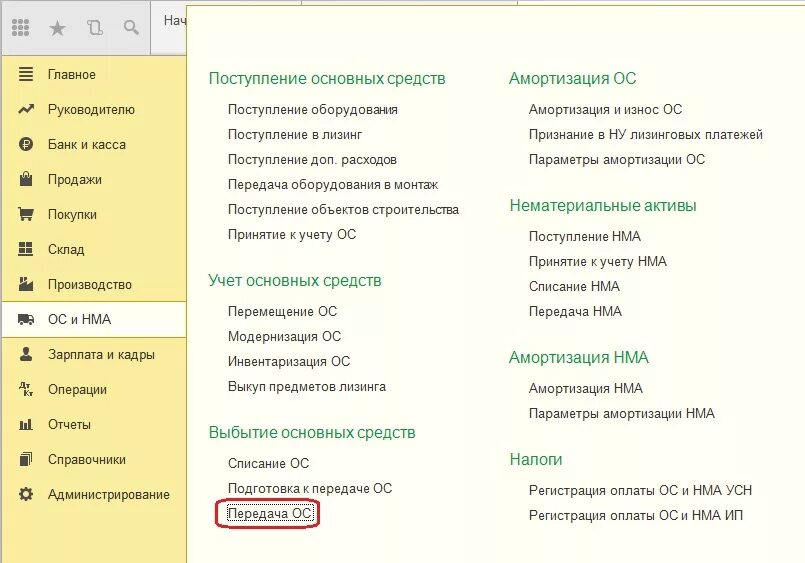The width and height of the screenshot is (805, 563).
Task: Open the sections menu grid icon
Action: pos(20,27)
